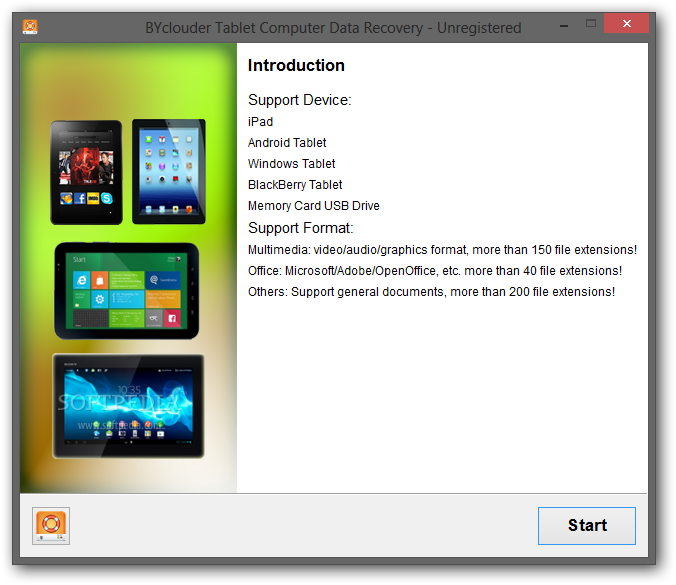
Task: Click the lifebuoy icon in the bottom bar
Action: tap(51, 526)
